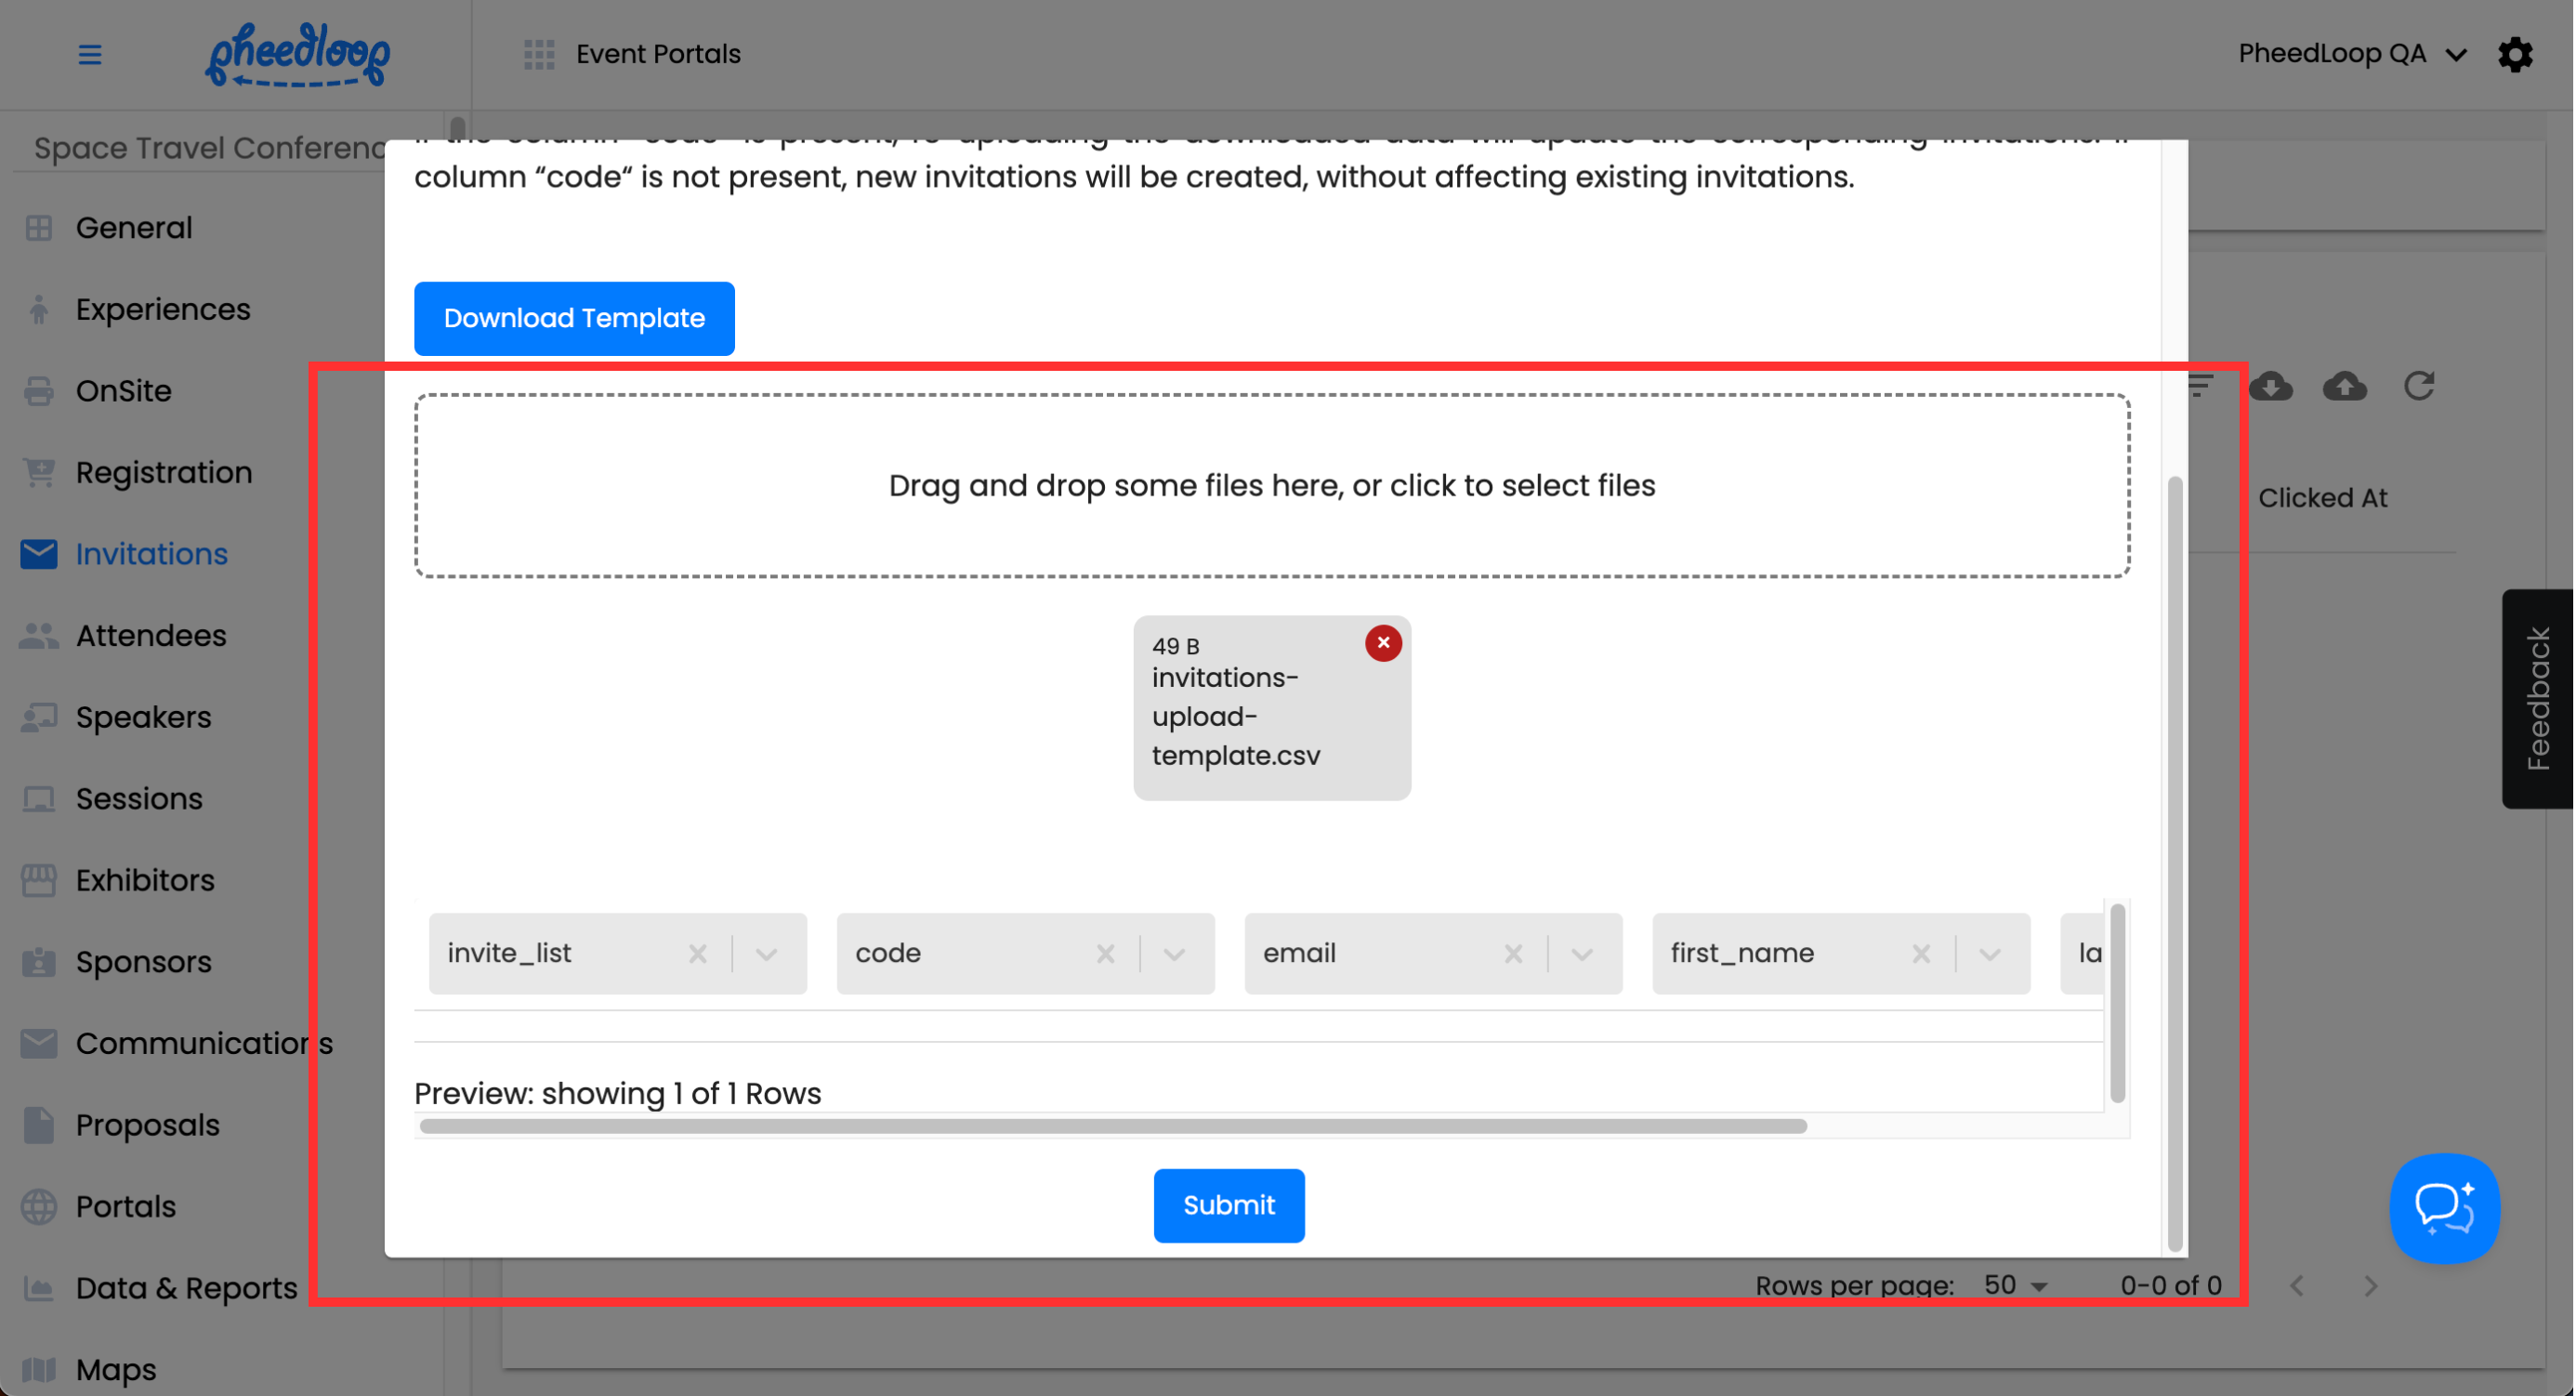The height and width of the screenshot is (1396, 2576).
Task: Clear the email column mapping
Action: pyautogui.click(x=1513, y=953)
